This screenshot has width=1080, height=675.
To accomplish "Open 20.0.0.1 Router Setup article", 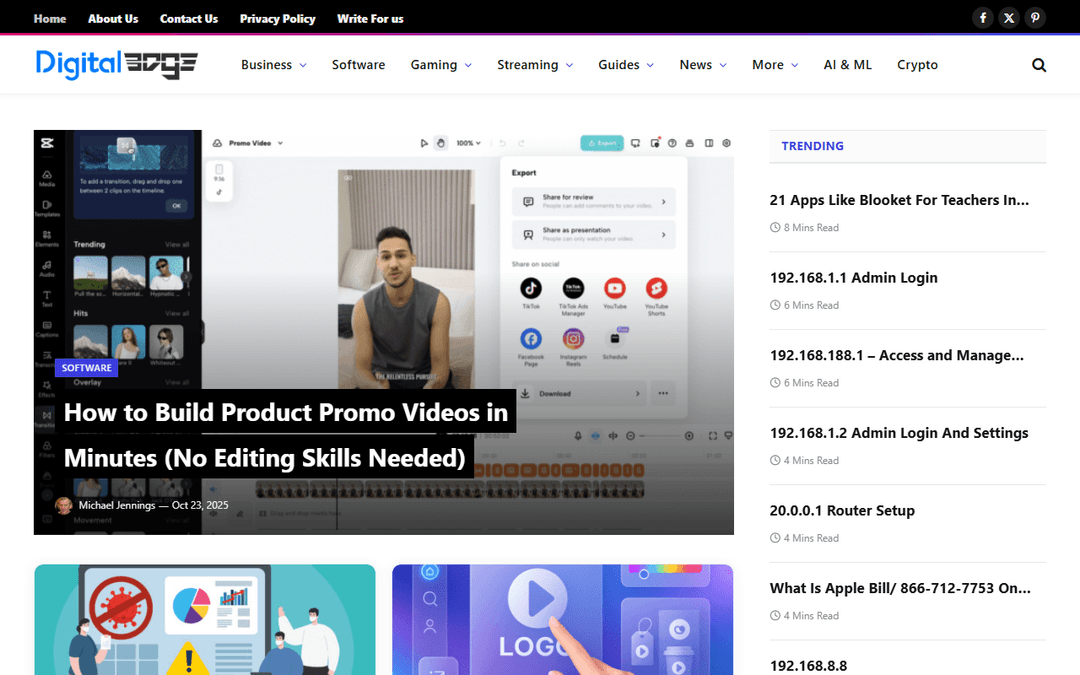I will pos(842,510).
